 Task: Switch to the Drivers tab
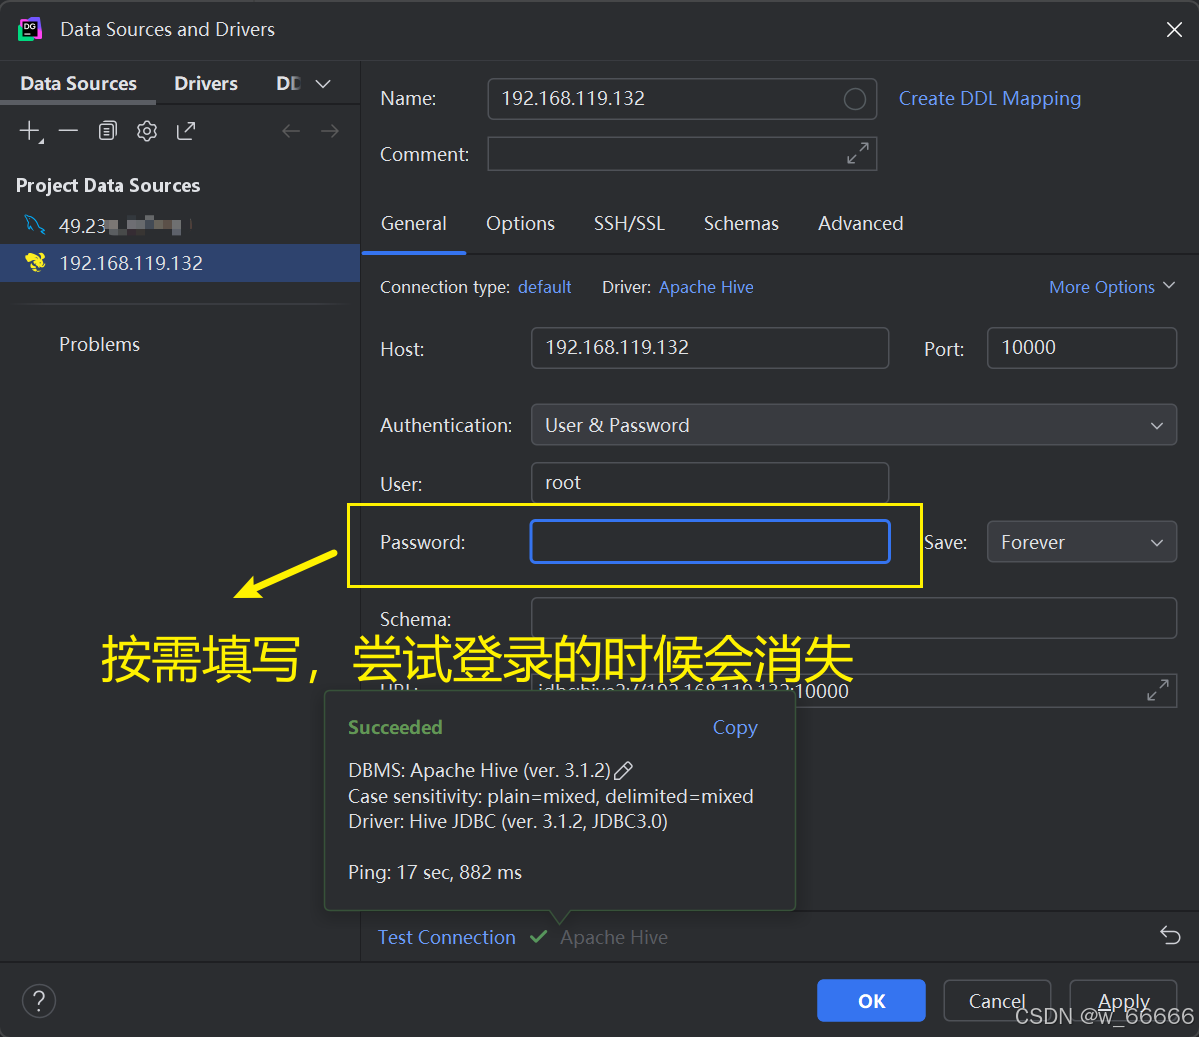(x=206, y=83)
